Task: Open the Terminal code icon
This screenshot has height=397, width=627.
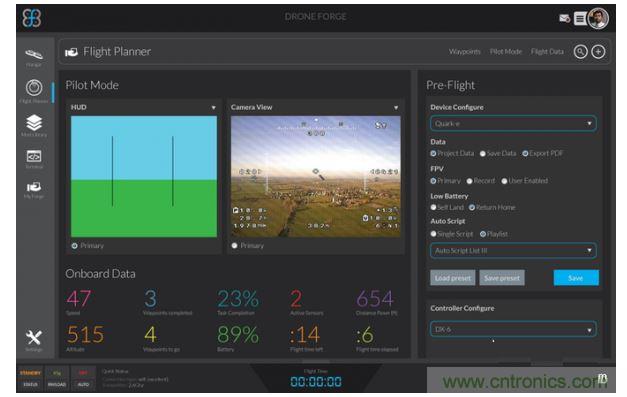Action: coord(34,156)
